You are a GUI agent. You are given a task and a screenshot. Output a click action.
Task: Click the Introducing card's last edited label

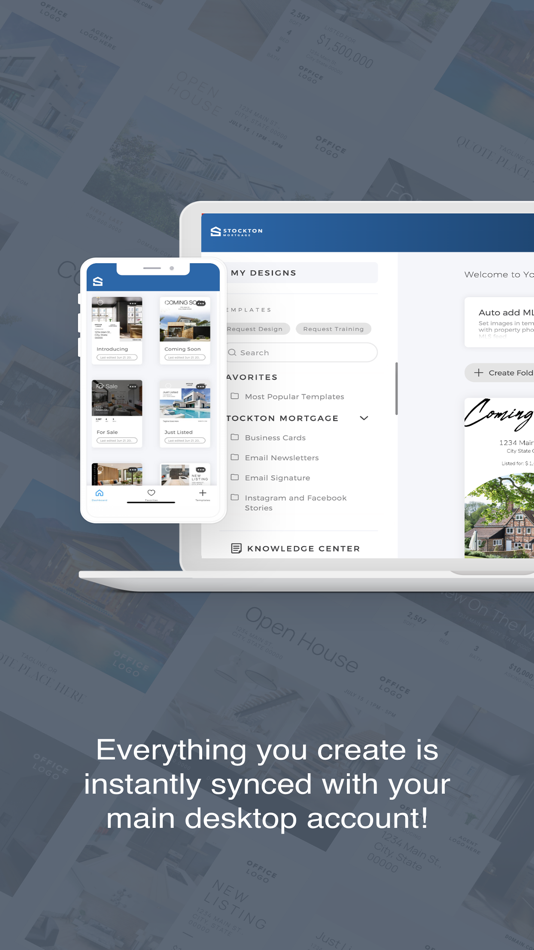(117, 357)
